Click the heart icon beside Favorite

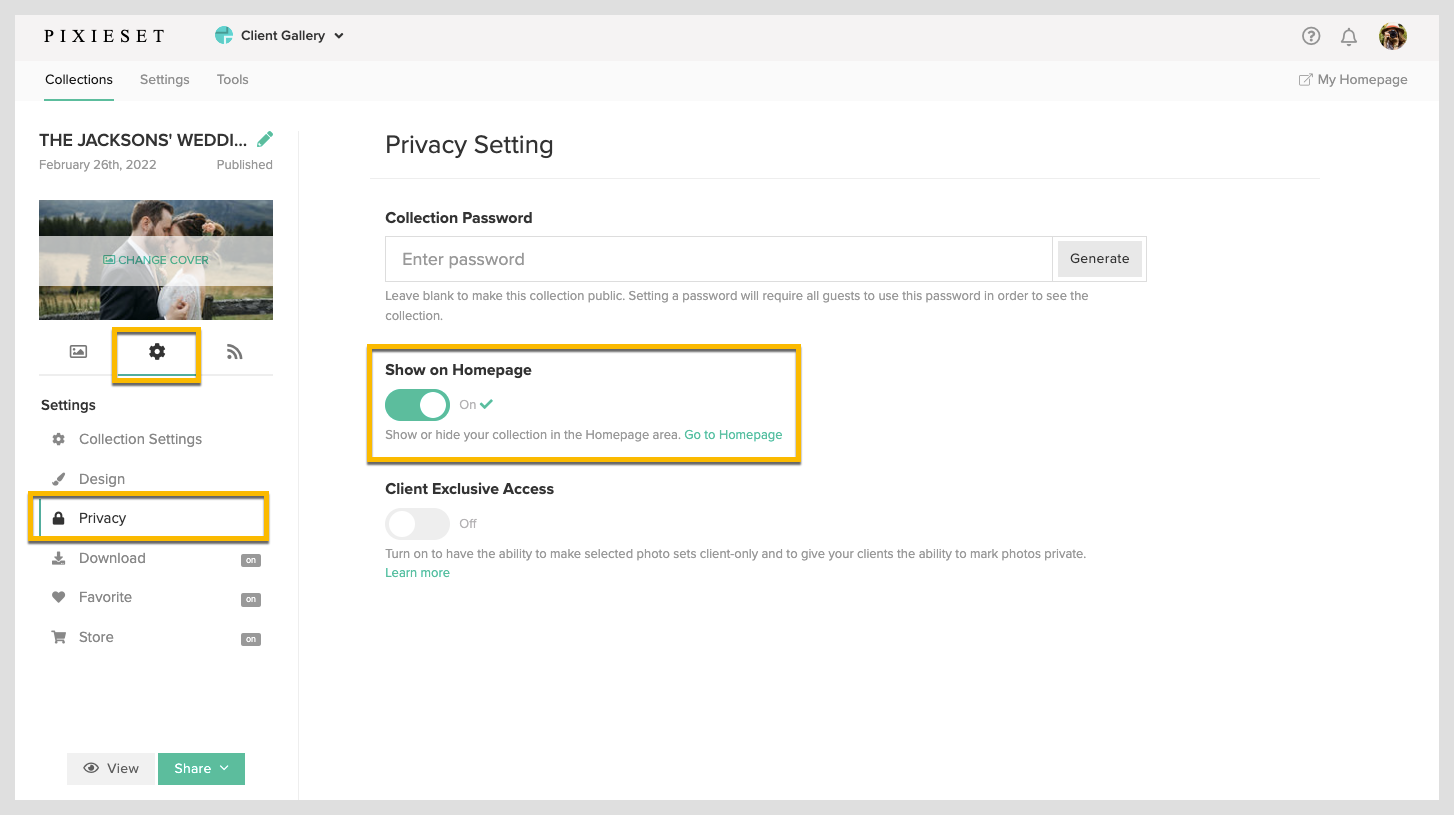(x=58, y=597)
